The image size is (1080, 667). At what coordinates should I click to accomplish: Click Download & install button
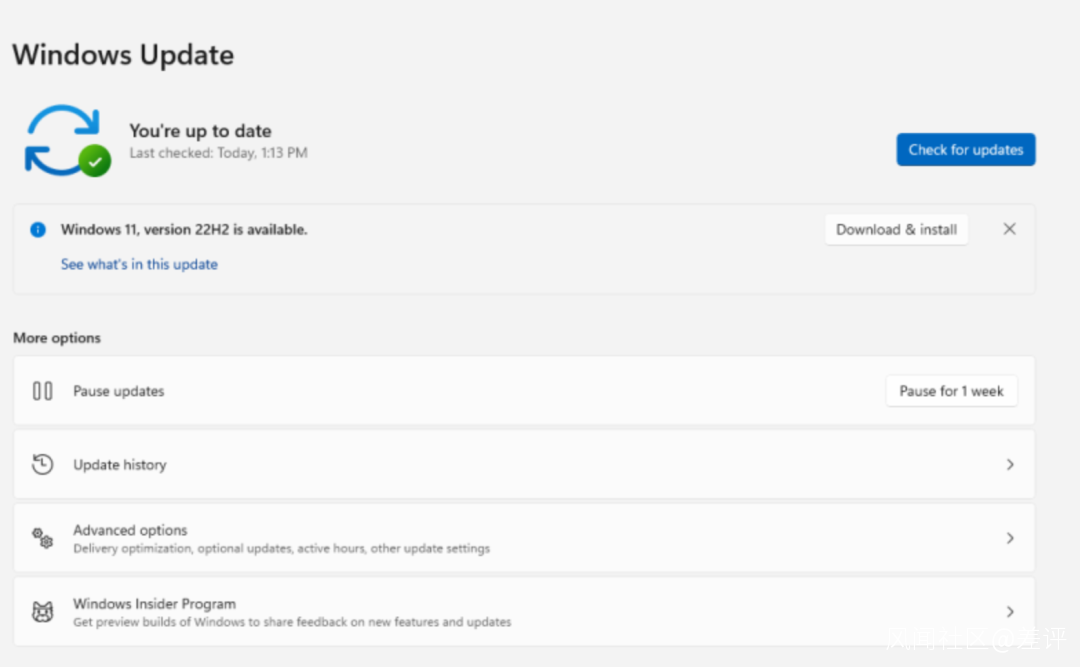pyautogui.click(x=896, y=229)
